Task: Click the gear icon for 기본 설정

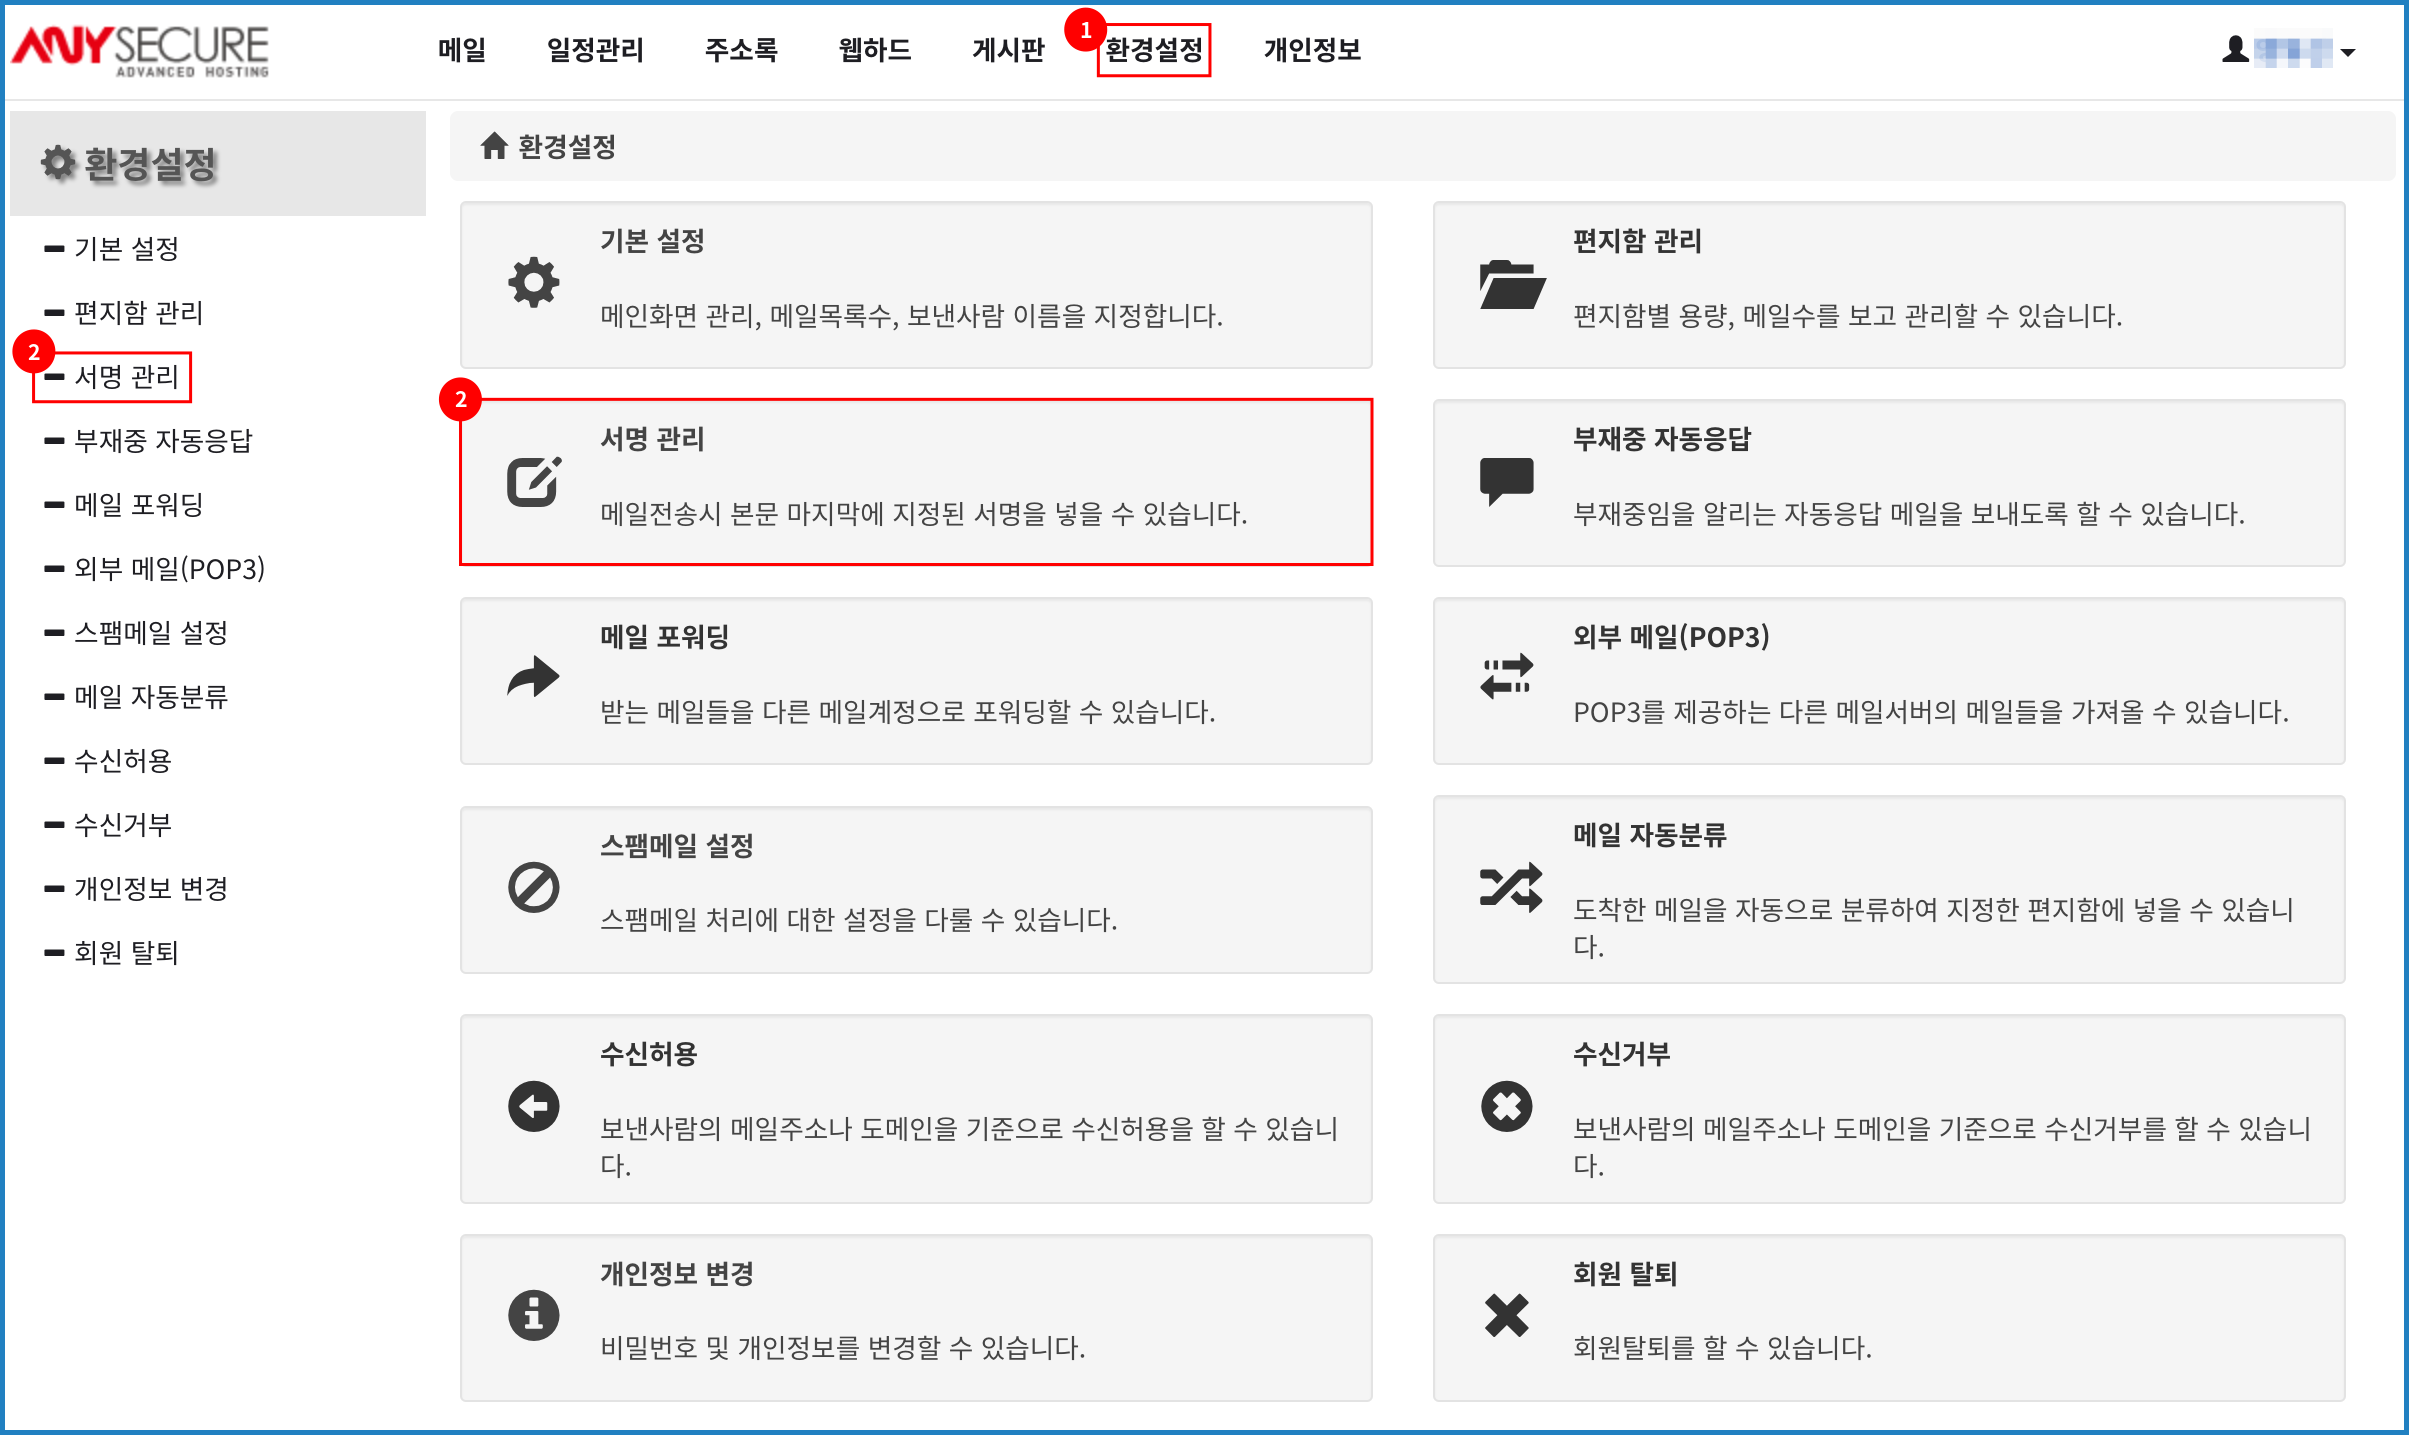Action: (x=533, y=283)
